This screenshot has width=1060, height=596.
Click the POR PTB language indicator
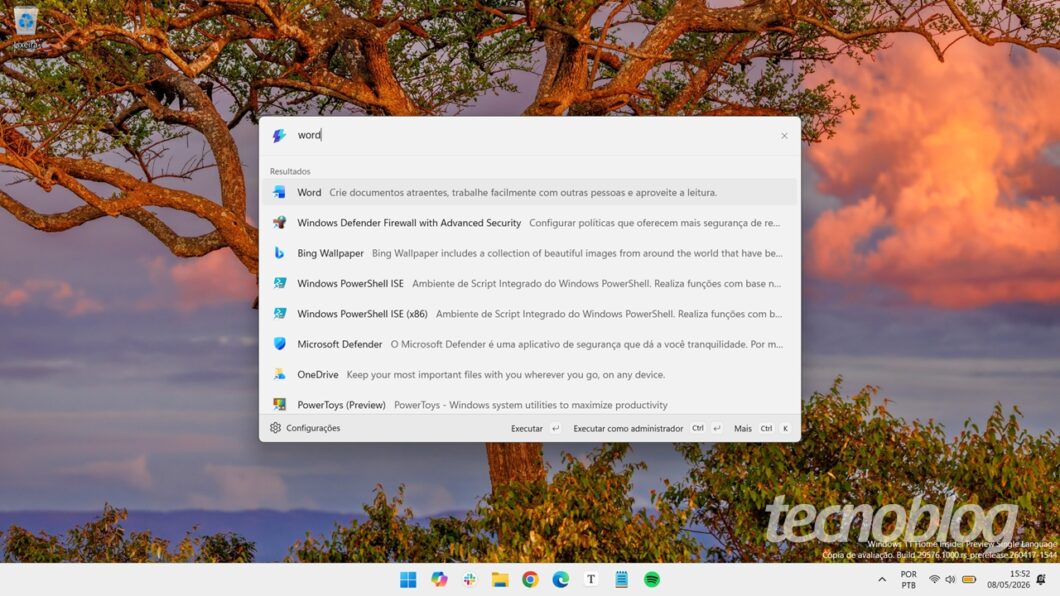pos(909,580)
